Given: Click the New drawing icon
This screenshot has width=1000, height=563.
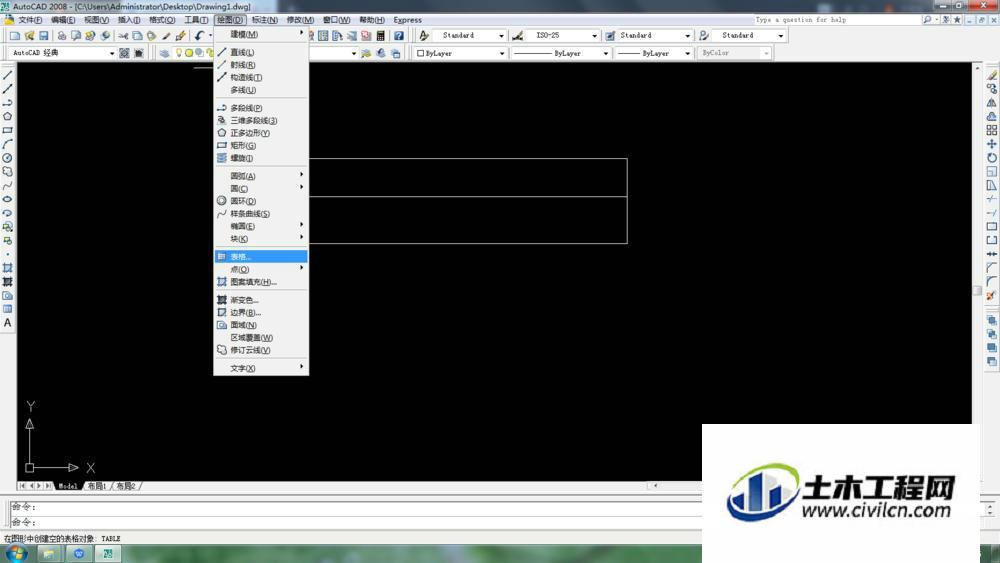Looking at the screenshot, I should pos(15,36).
